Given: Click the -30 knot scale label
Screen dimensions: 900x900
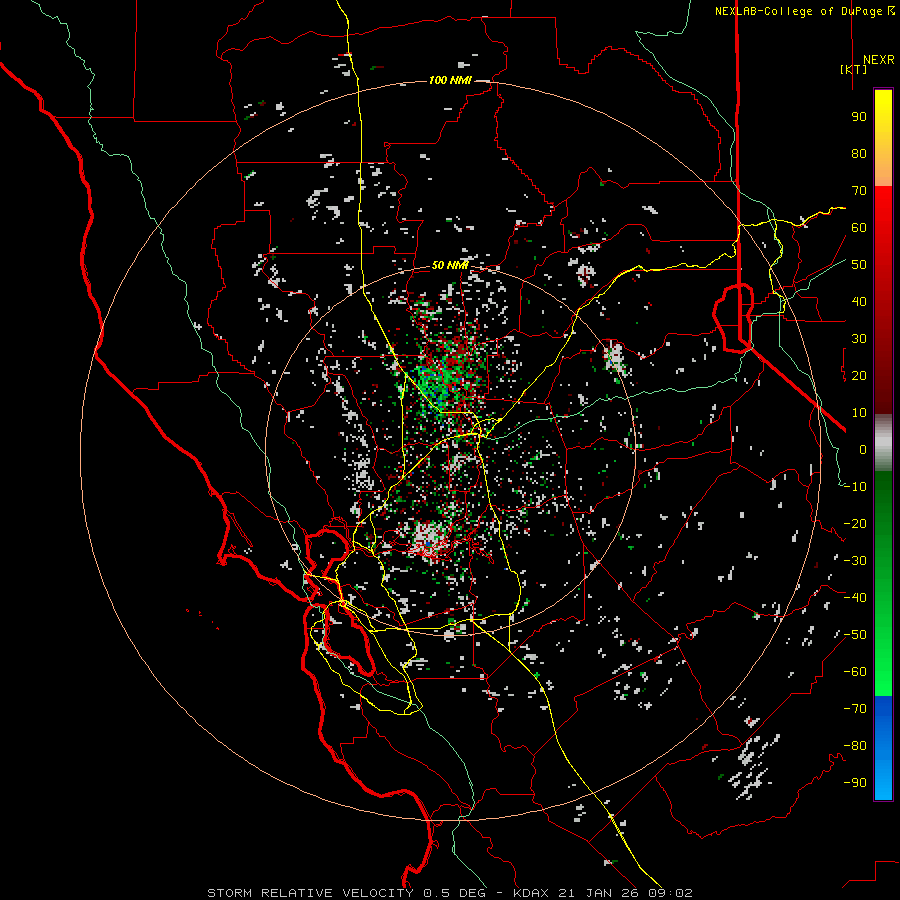Looking at the screenshot, I should click(855, 561).
